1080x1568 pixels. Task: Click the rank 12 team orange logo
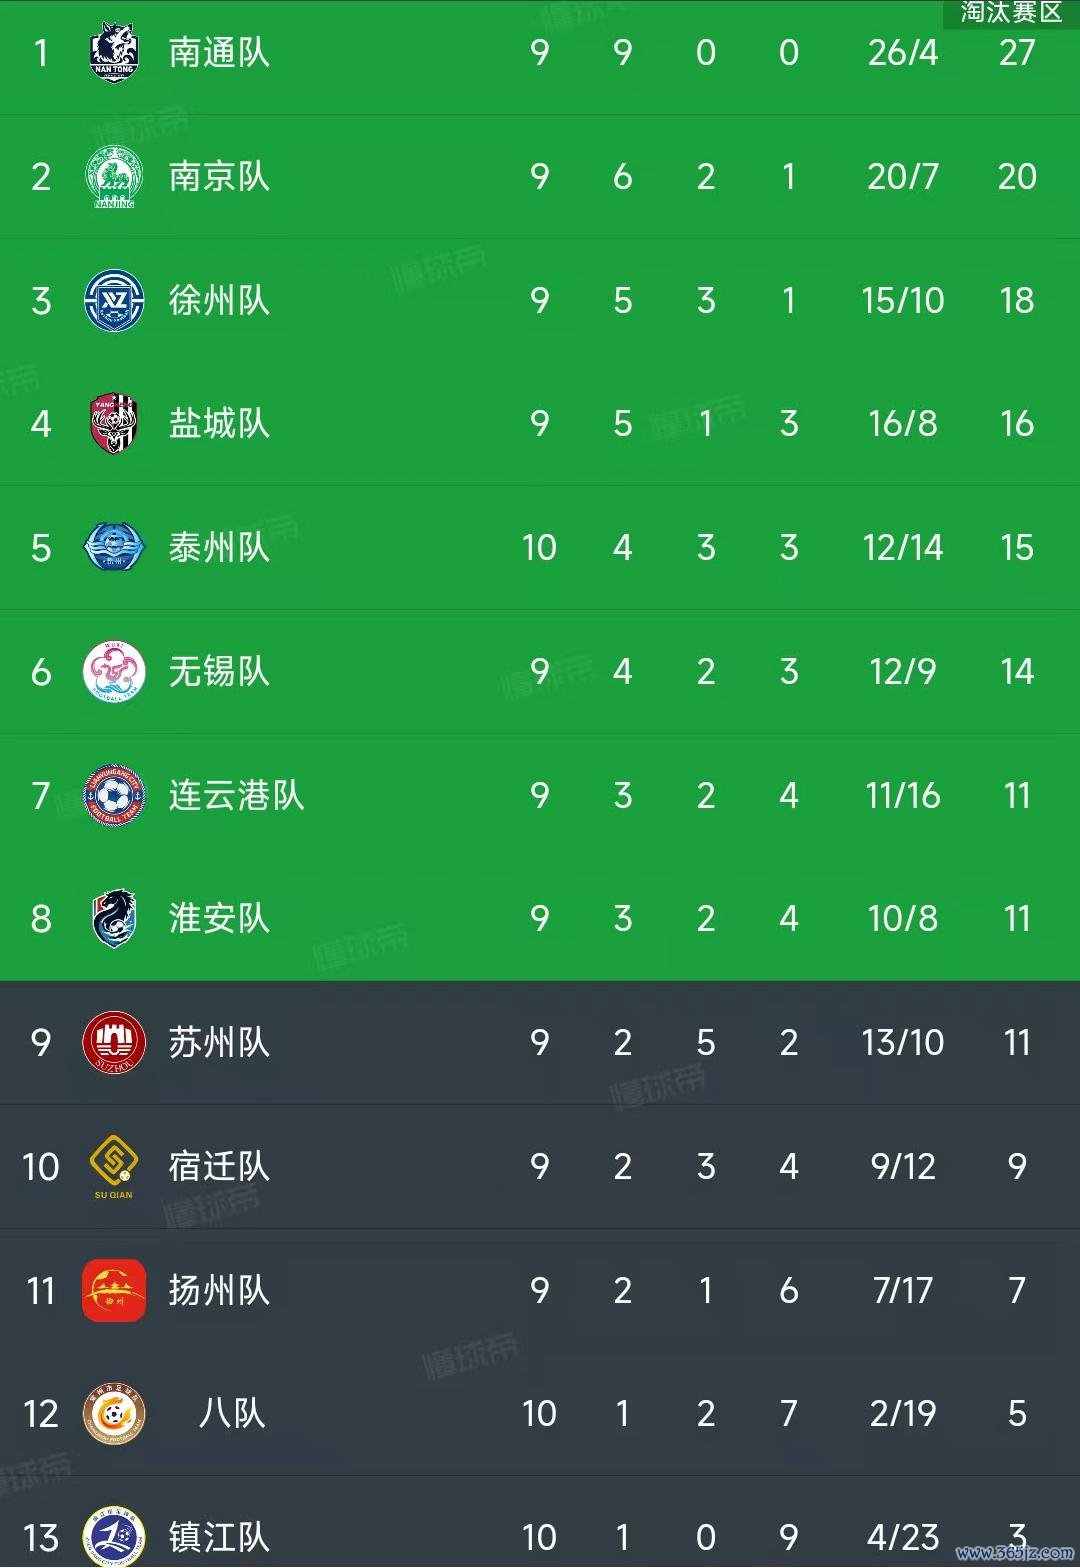tap(114, 1413)
